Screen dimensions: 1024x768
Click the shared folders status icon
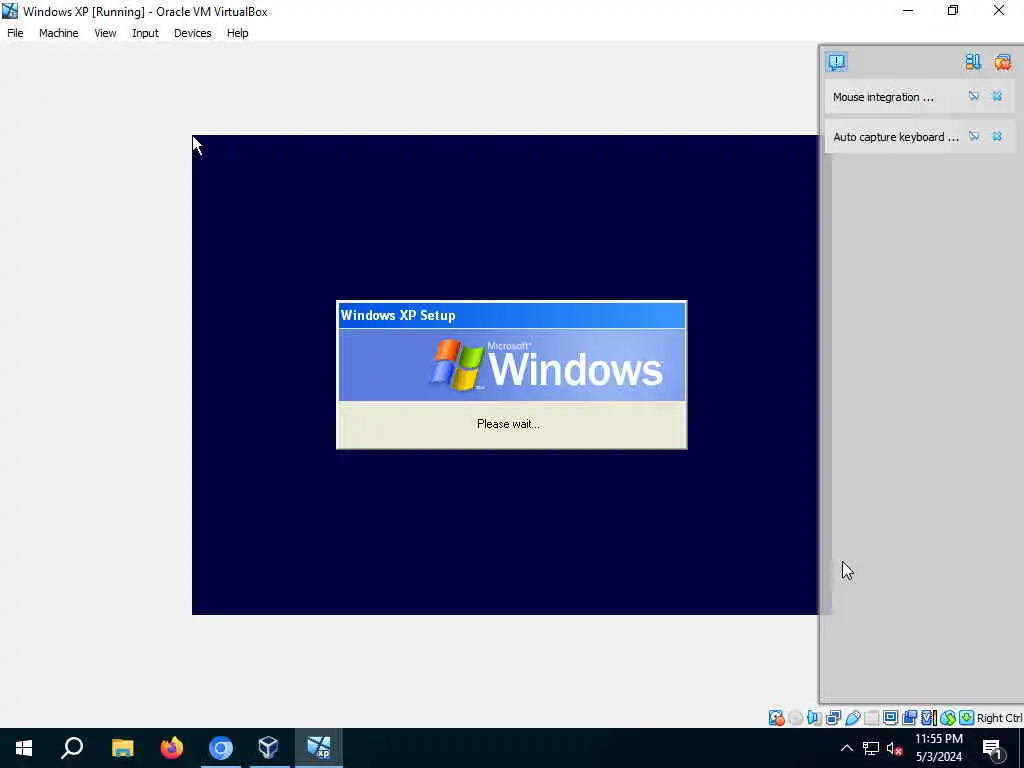click(871, 718)
